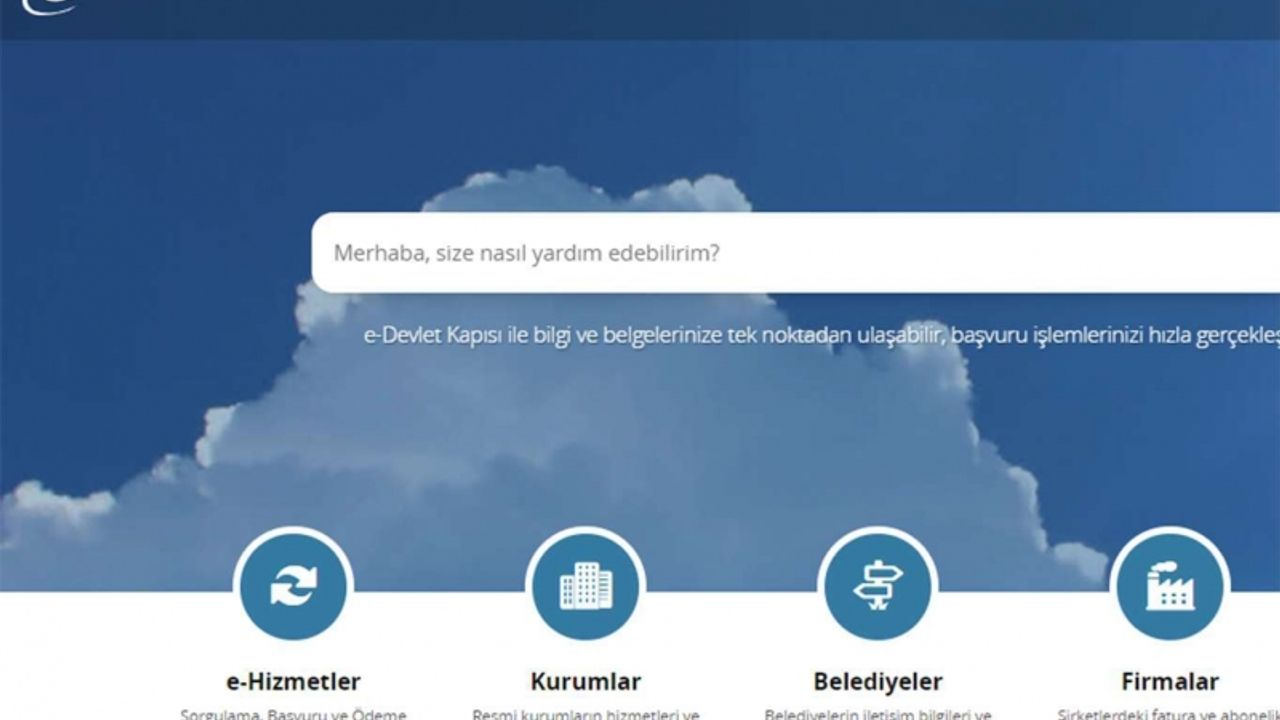1280x720 pixels.
Task: Click 'Belediyelerin iletişim bilgileri ve' description
Action: tap(877, 714)
